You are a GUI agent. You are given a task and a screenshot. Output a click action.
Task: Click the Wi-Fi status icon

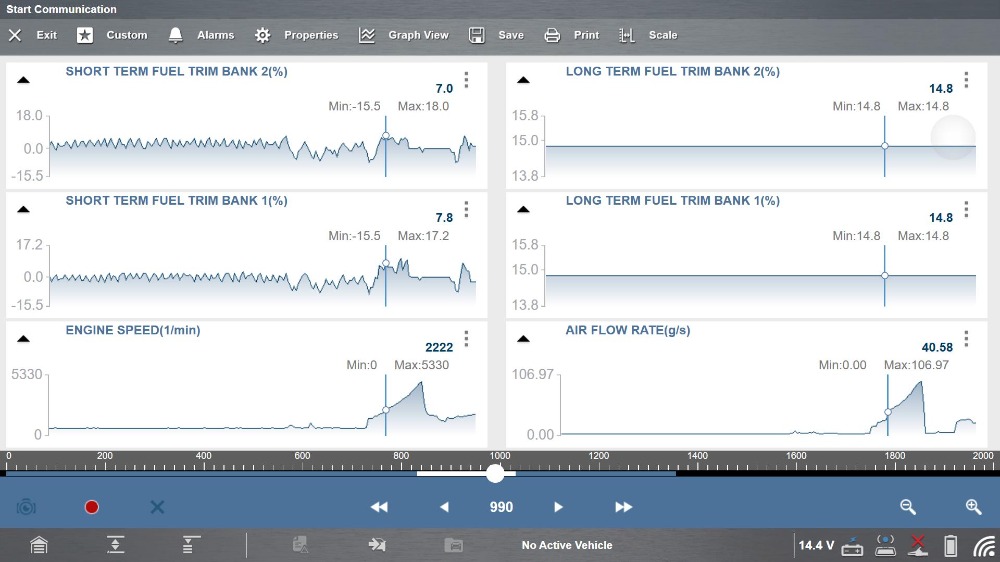point(985,545)
